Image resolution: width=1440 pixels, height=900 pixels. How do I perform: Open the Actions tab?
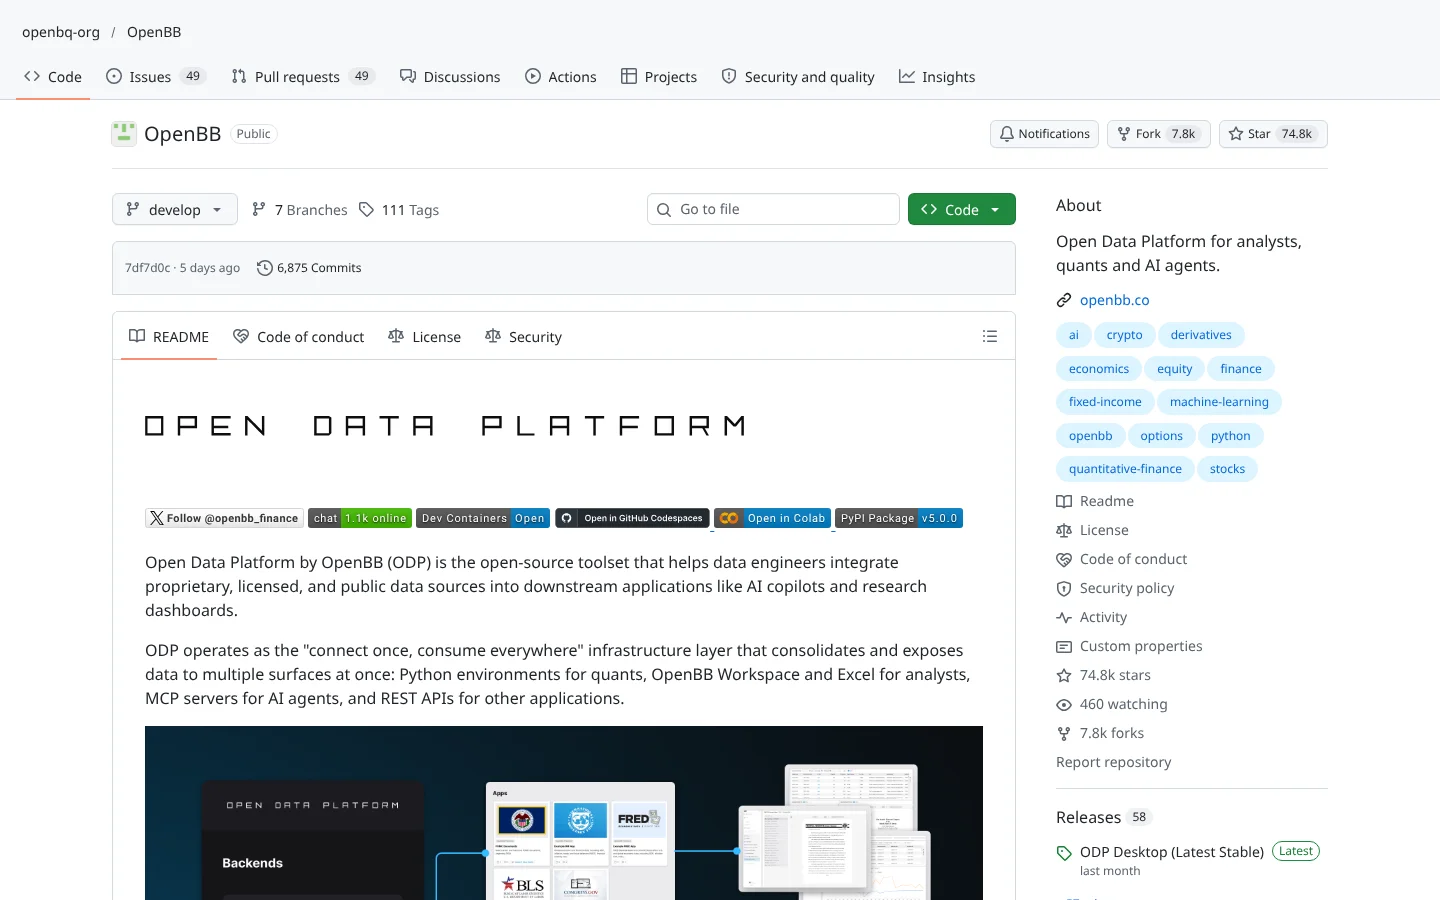pyautogui.click(x=561, y=77)
